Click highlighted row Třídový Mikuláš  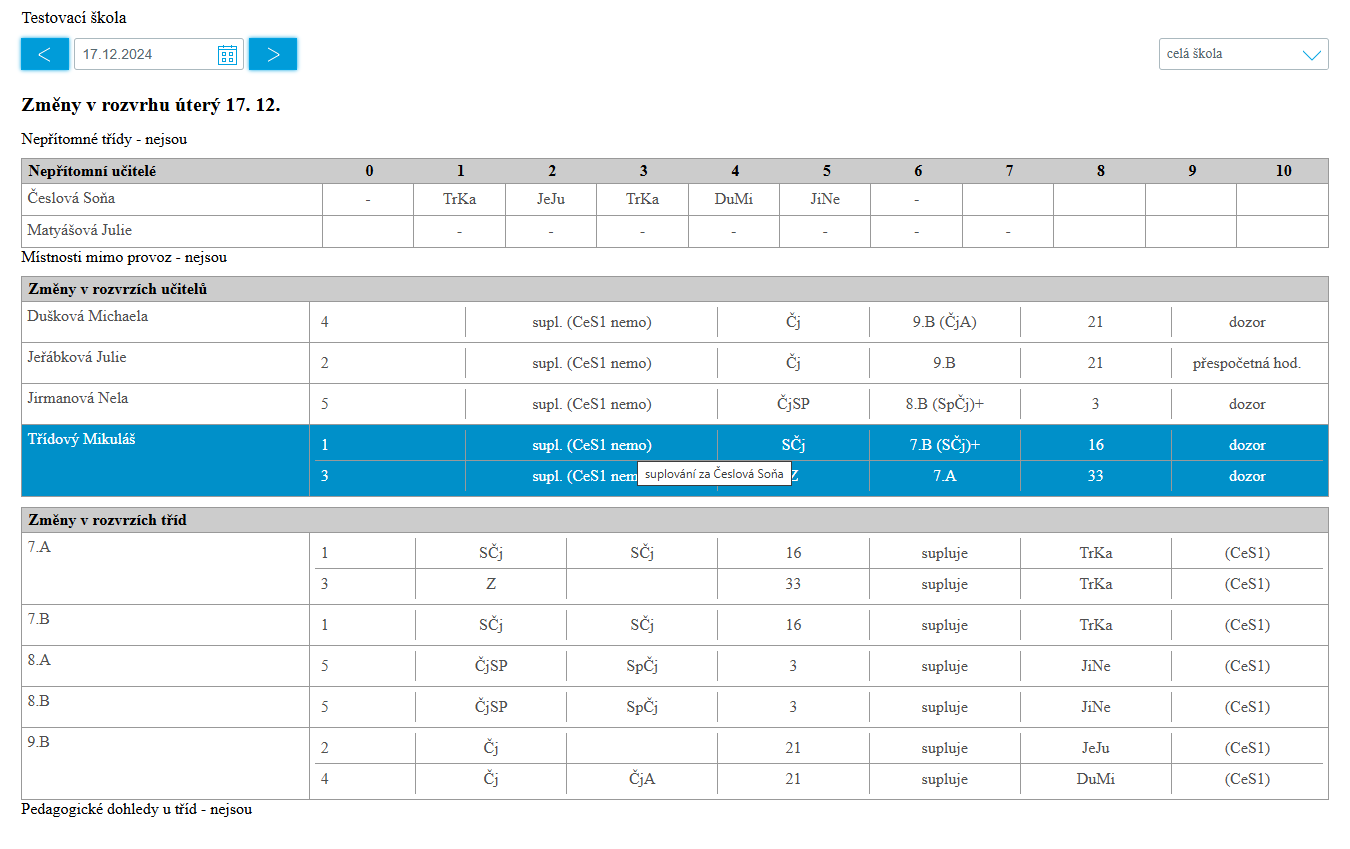click(x=675, y=460)
